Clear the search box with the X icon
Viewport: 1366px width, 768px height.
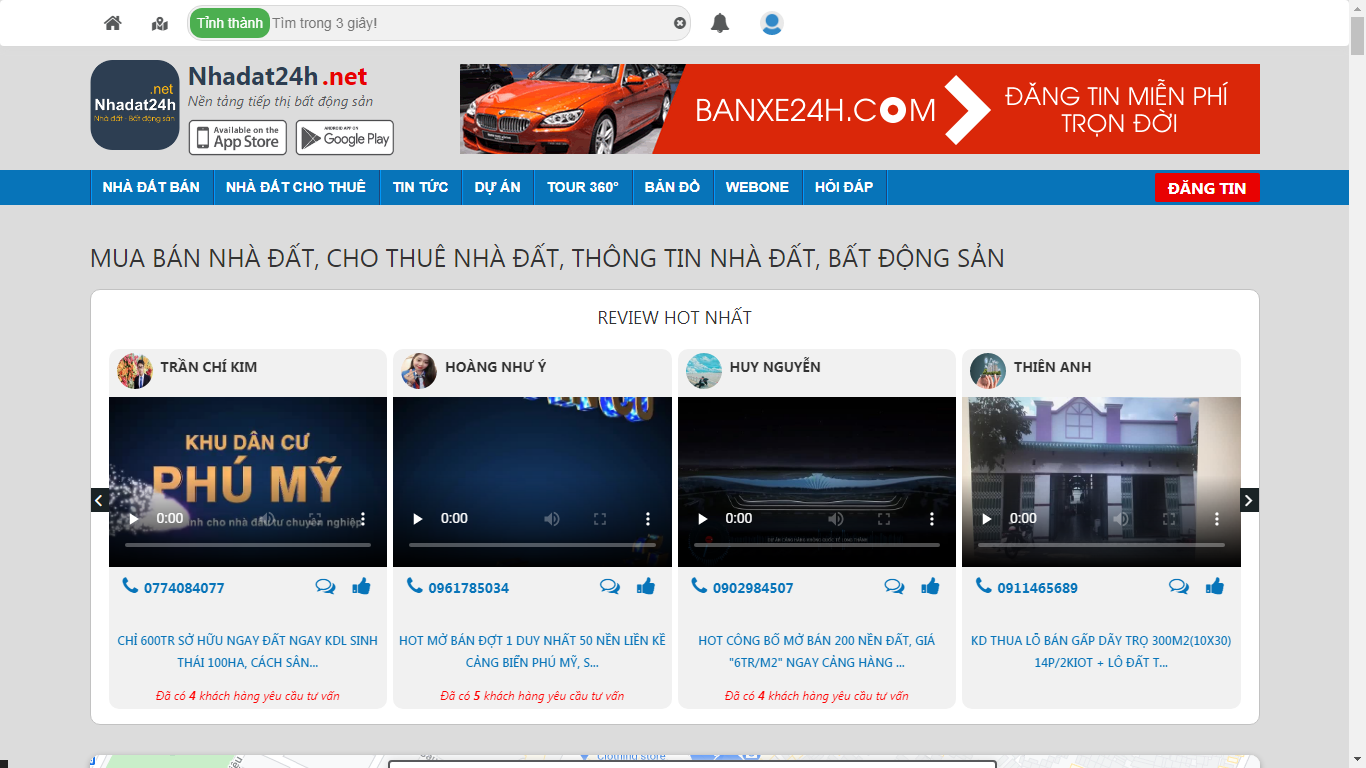pyautogui.click(x=680, y=23)
